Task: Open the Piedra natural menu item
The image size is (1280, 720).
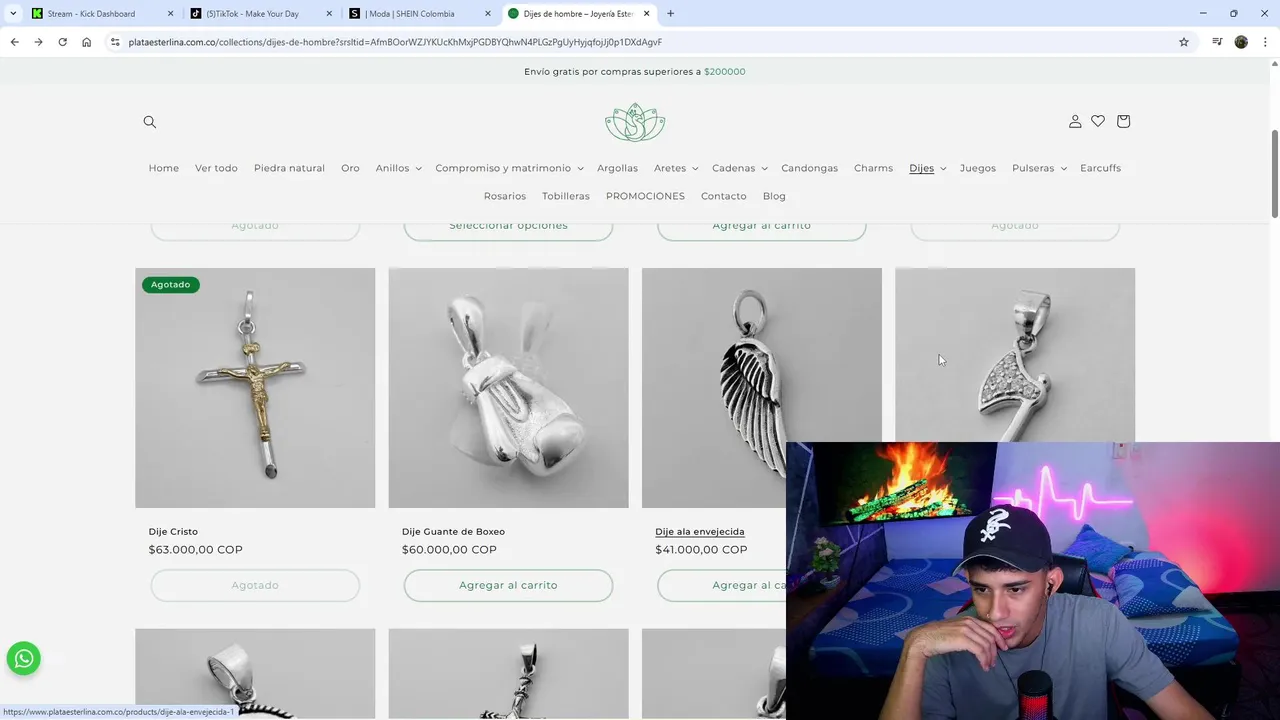Action: point(289,168)
